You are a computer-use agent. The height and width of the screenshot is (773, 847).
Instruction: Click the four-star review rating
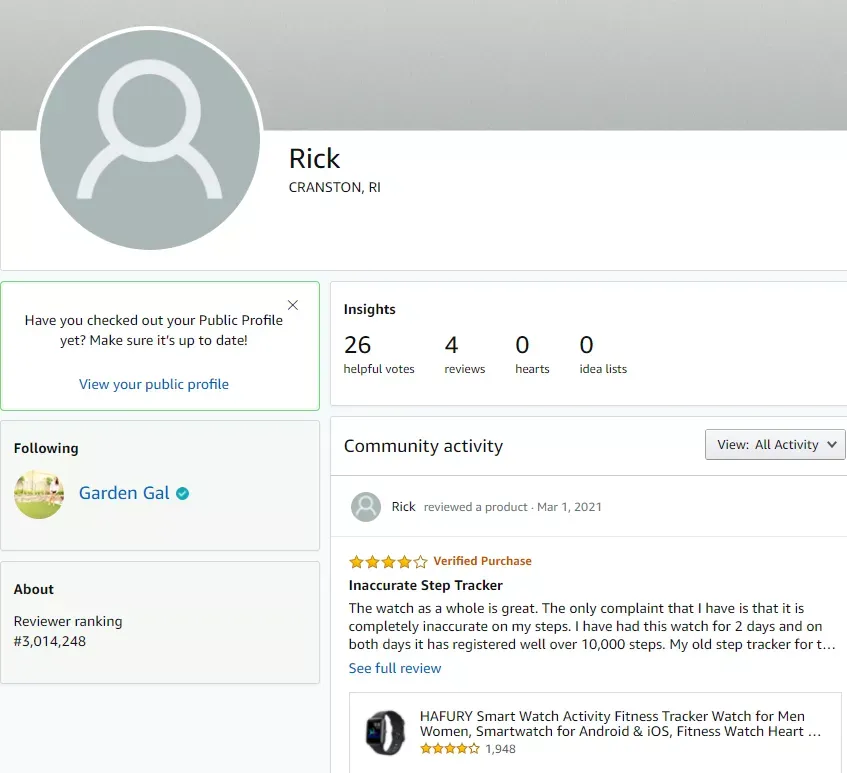point(388,562)
